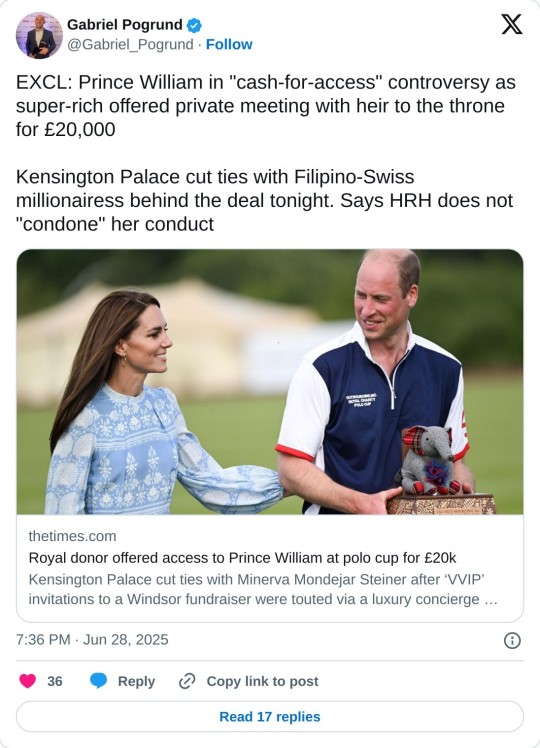Open the post info circle icon

[x=512, y=640]
